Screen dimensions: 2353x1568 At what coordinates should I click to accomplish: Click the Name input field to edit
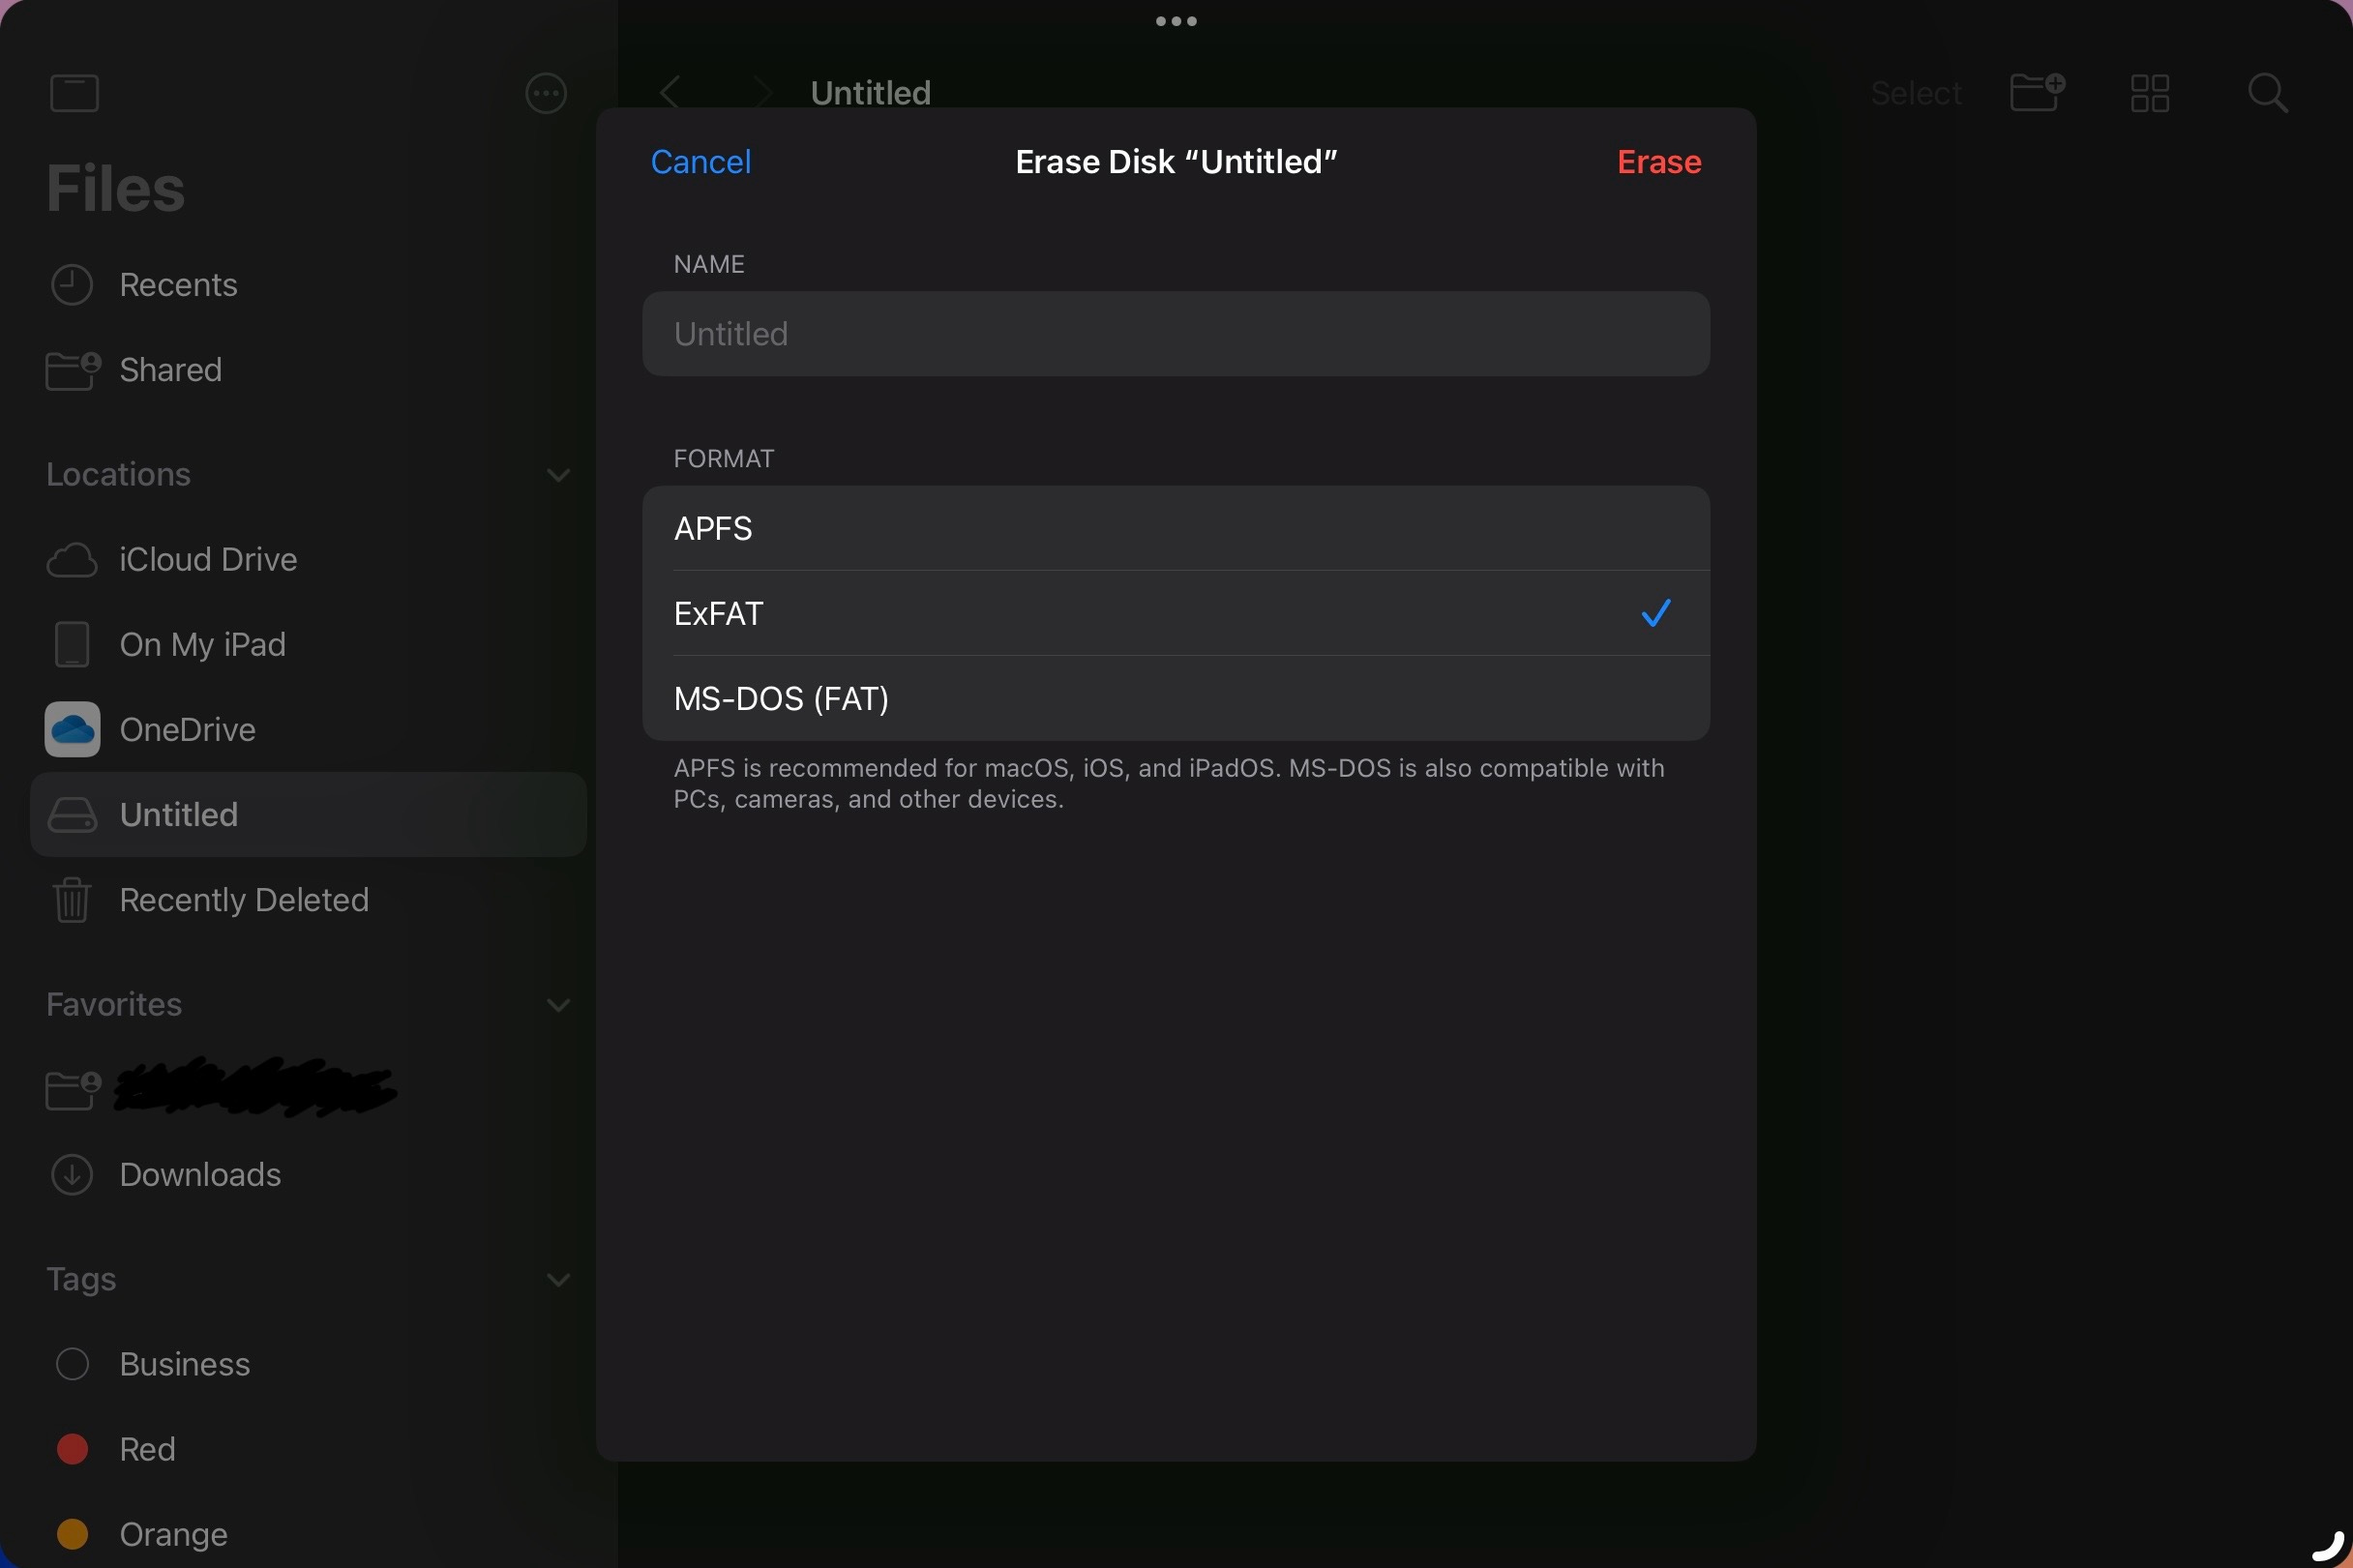[1176, 333]
